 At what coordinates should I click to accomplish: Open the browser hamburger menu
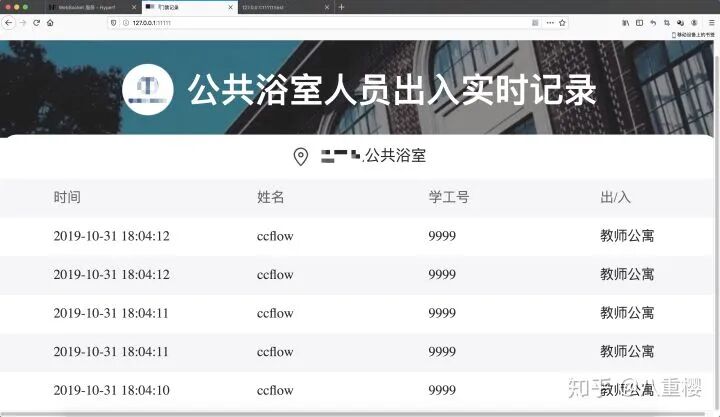pyautogui.click(x=711, y=23)
